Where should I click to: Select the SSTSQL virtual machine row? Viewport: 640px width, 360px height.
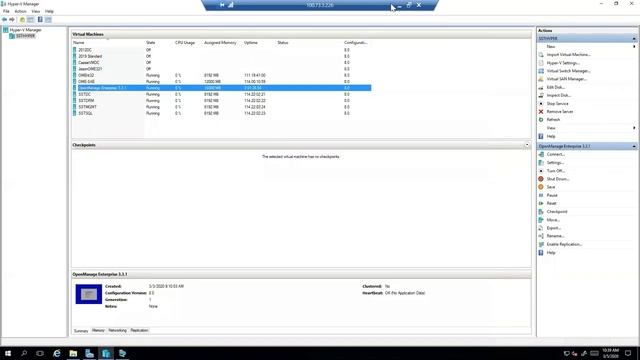click(222, 113)
